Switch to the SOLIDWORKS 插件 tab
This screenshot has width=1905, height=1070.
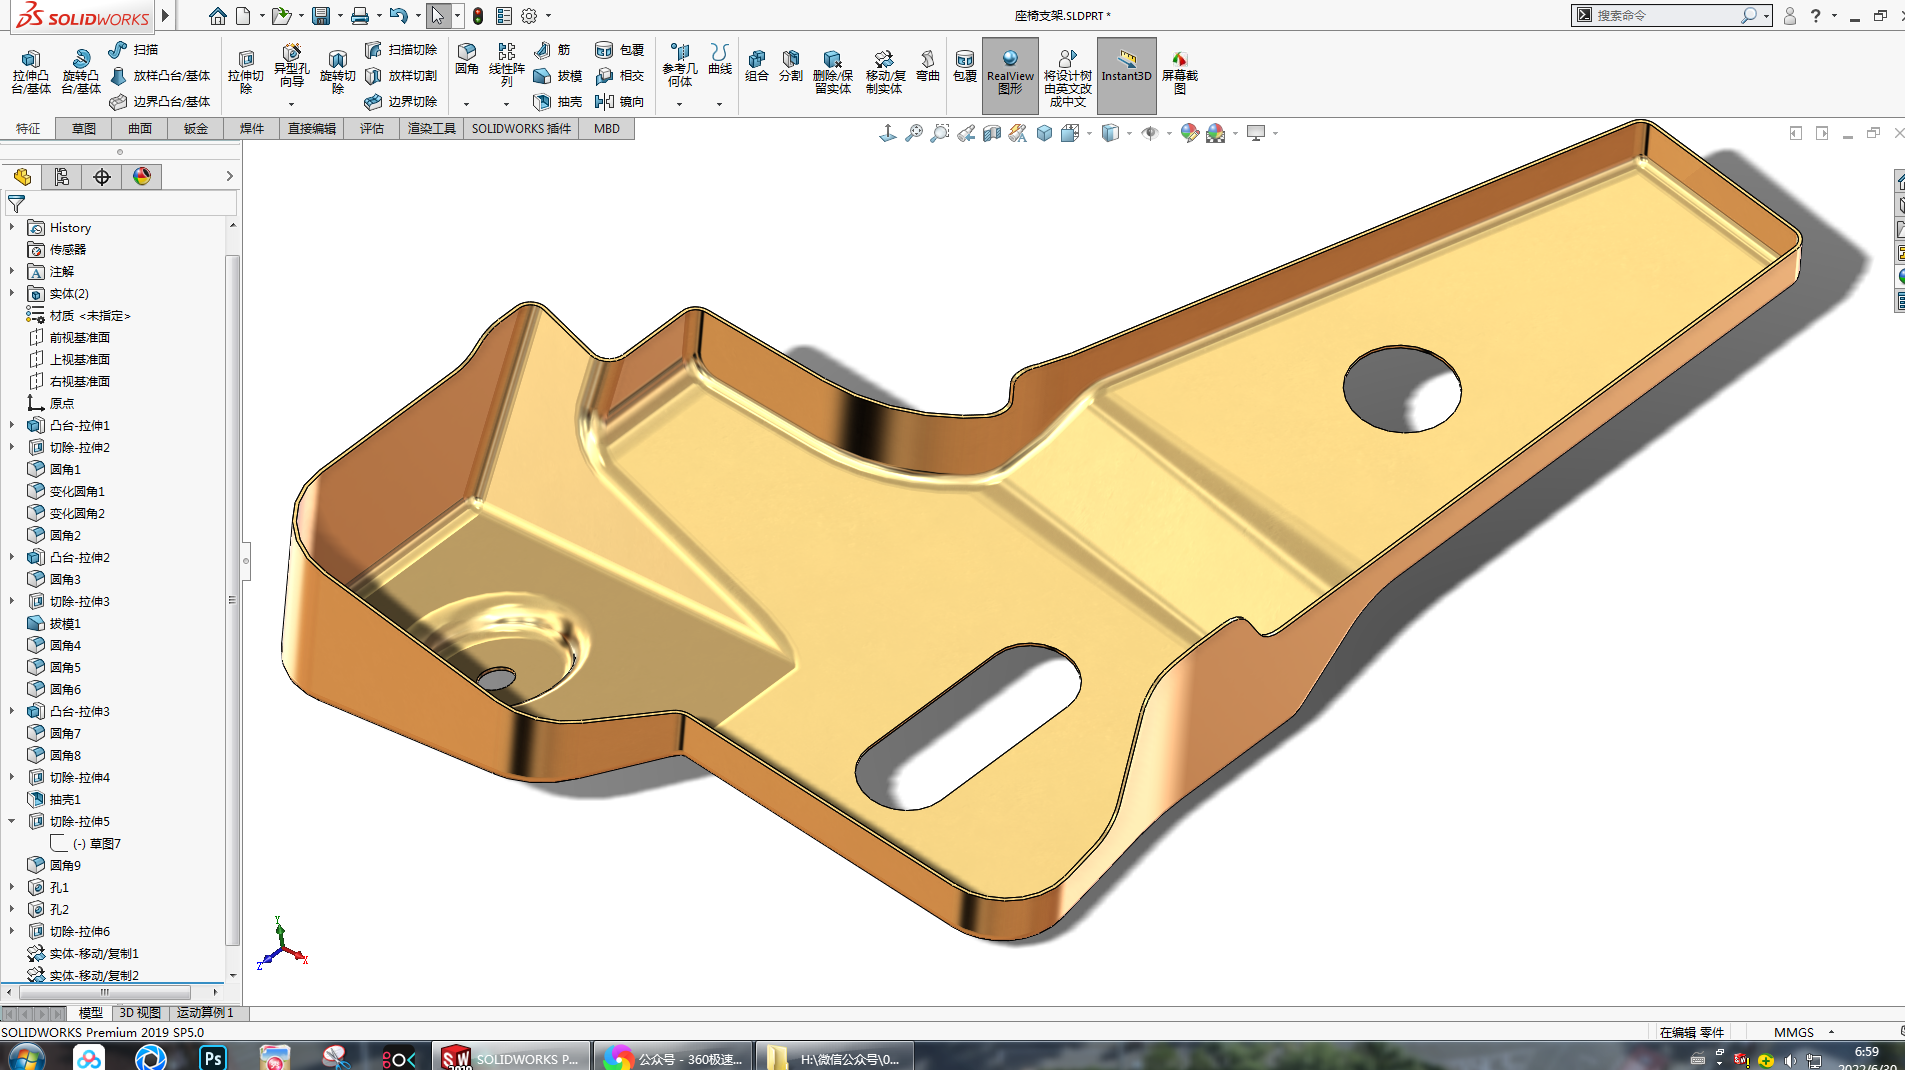(521, 129)
